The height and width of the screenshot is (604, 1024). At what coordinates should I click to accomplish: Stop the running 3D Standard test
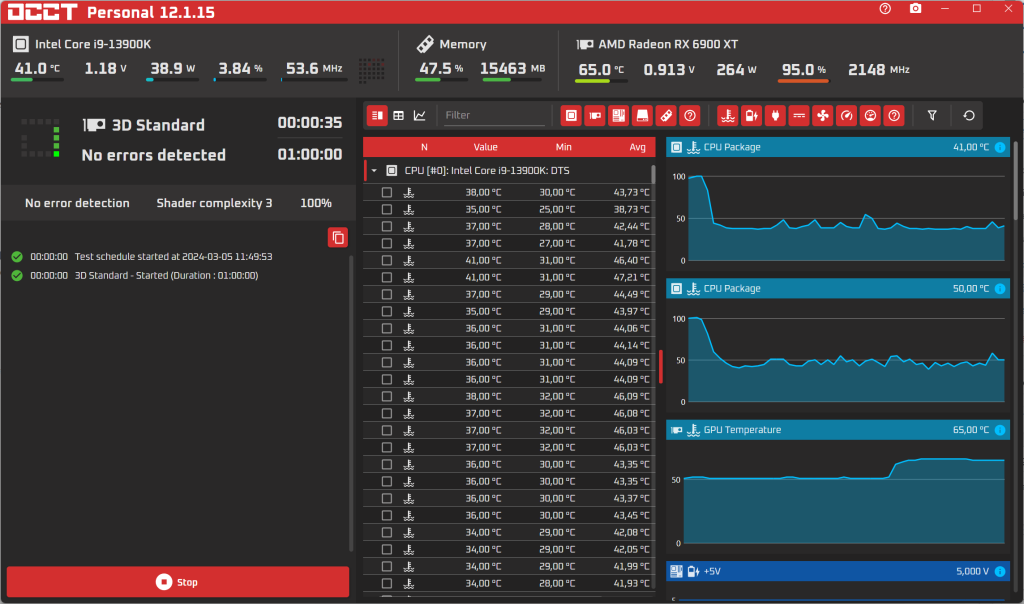[x=178, y=582]
